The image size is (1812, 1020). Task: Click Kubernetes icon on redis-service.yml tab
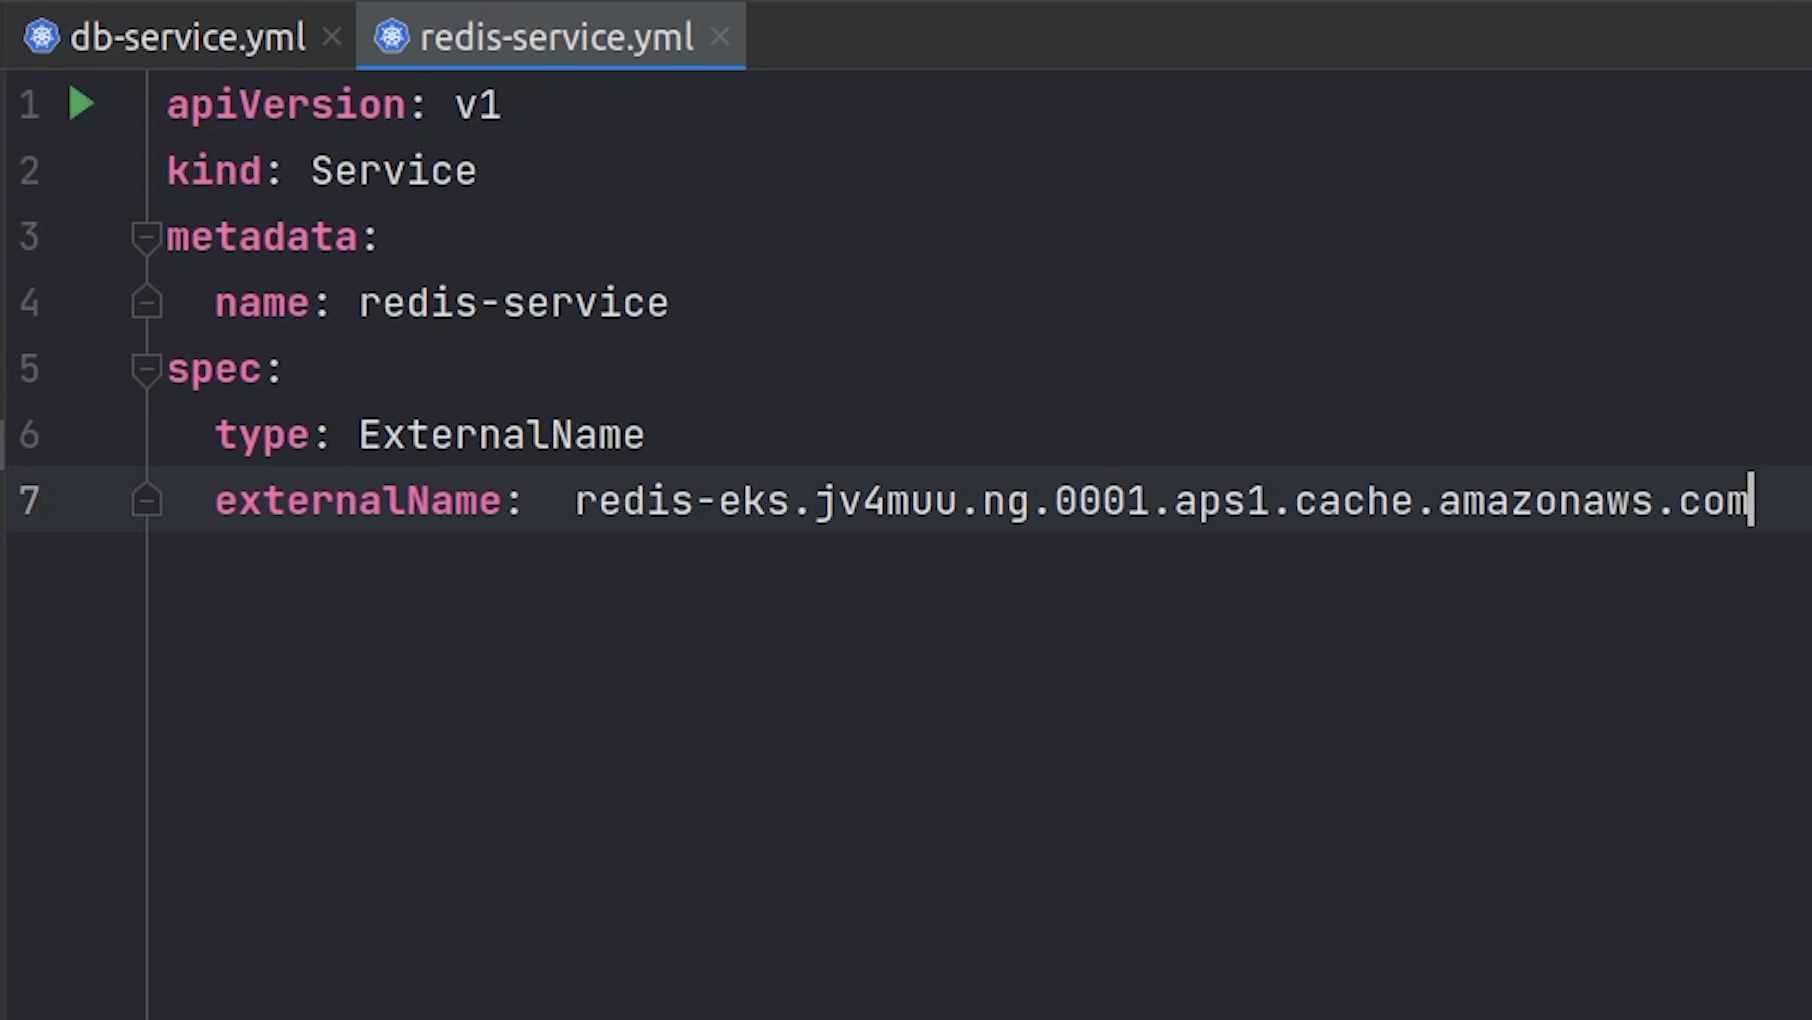[391, 37]
